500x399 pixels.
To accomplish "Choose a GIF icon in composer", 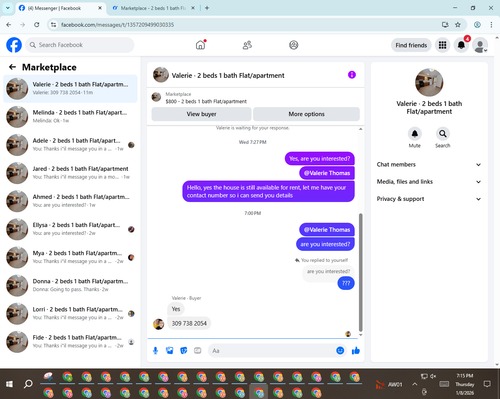I will [198, 351].
